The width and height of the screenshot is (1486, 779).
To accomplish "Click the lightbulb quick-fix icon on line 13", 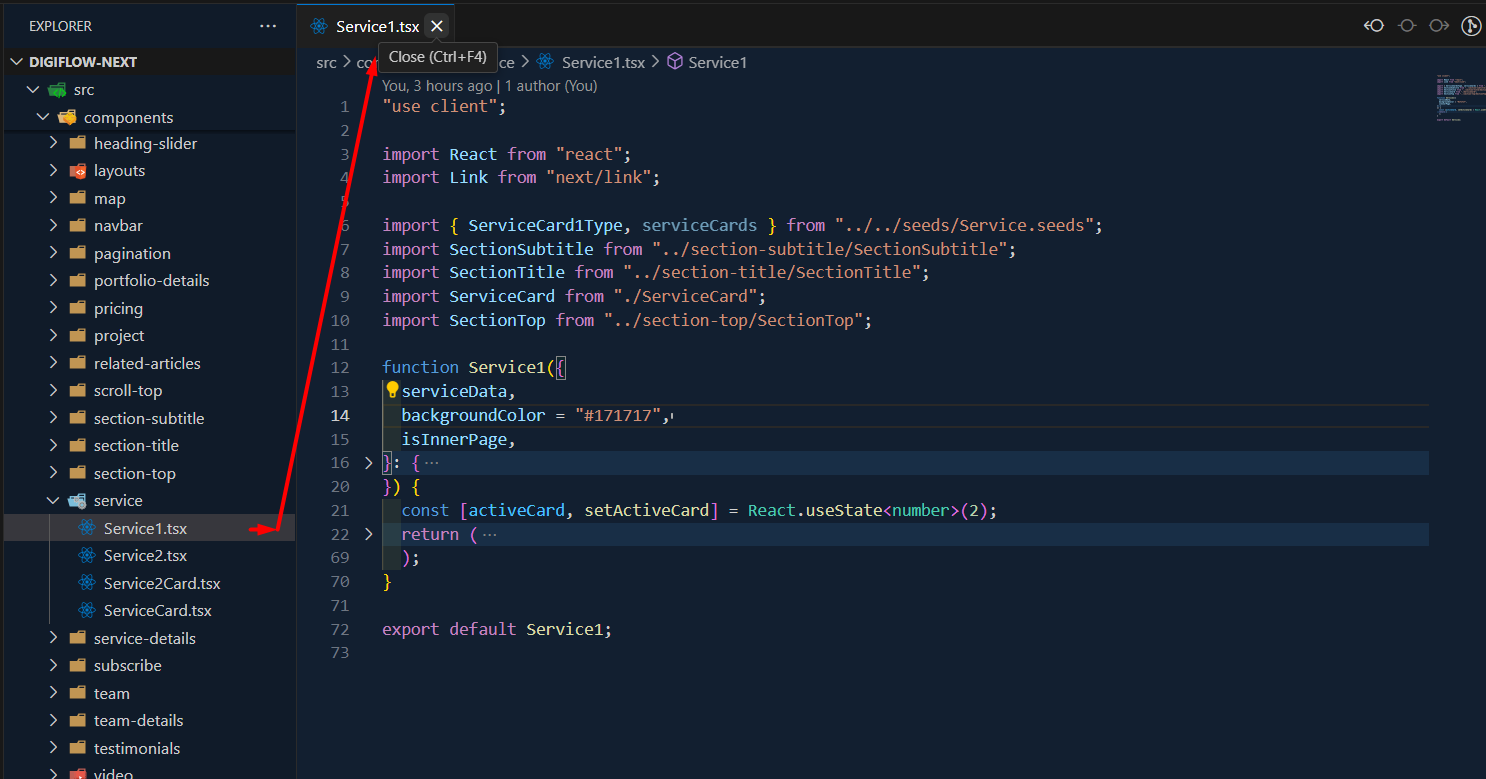I will pos(392,391).
